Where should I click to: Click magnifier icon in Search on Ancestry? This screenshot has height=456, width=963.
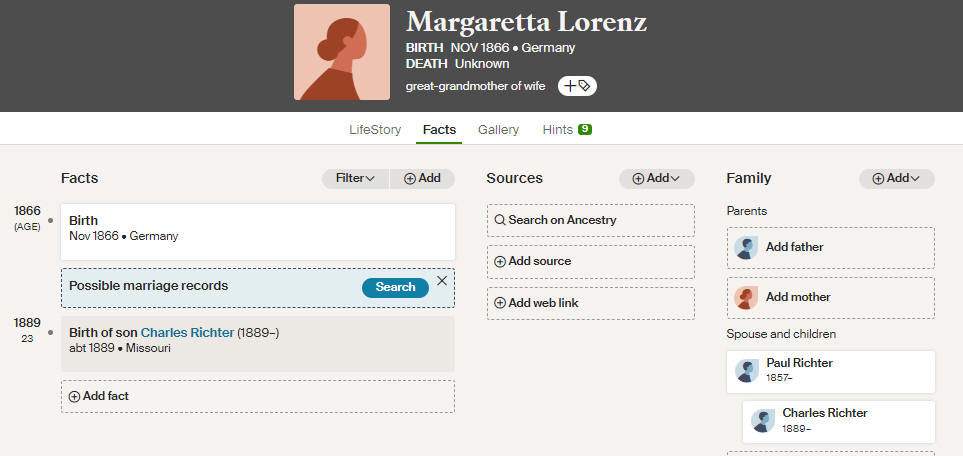tap(500, 220)
